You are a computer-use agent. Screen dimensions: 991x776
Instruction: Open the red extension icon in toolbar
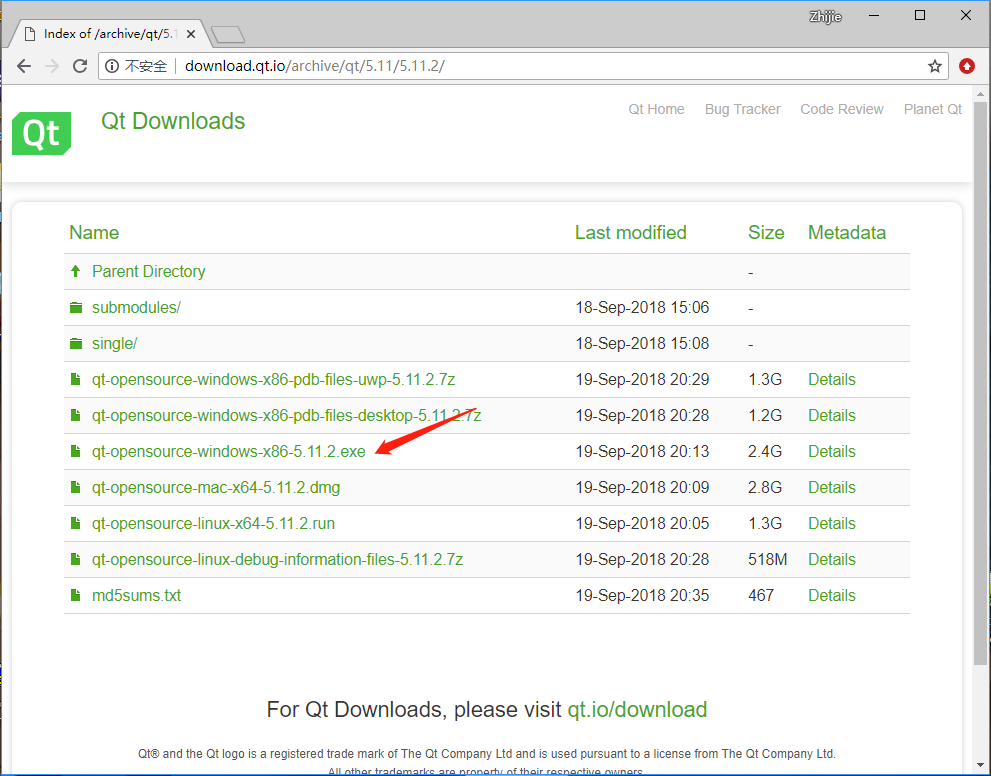click(966, 66)
